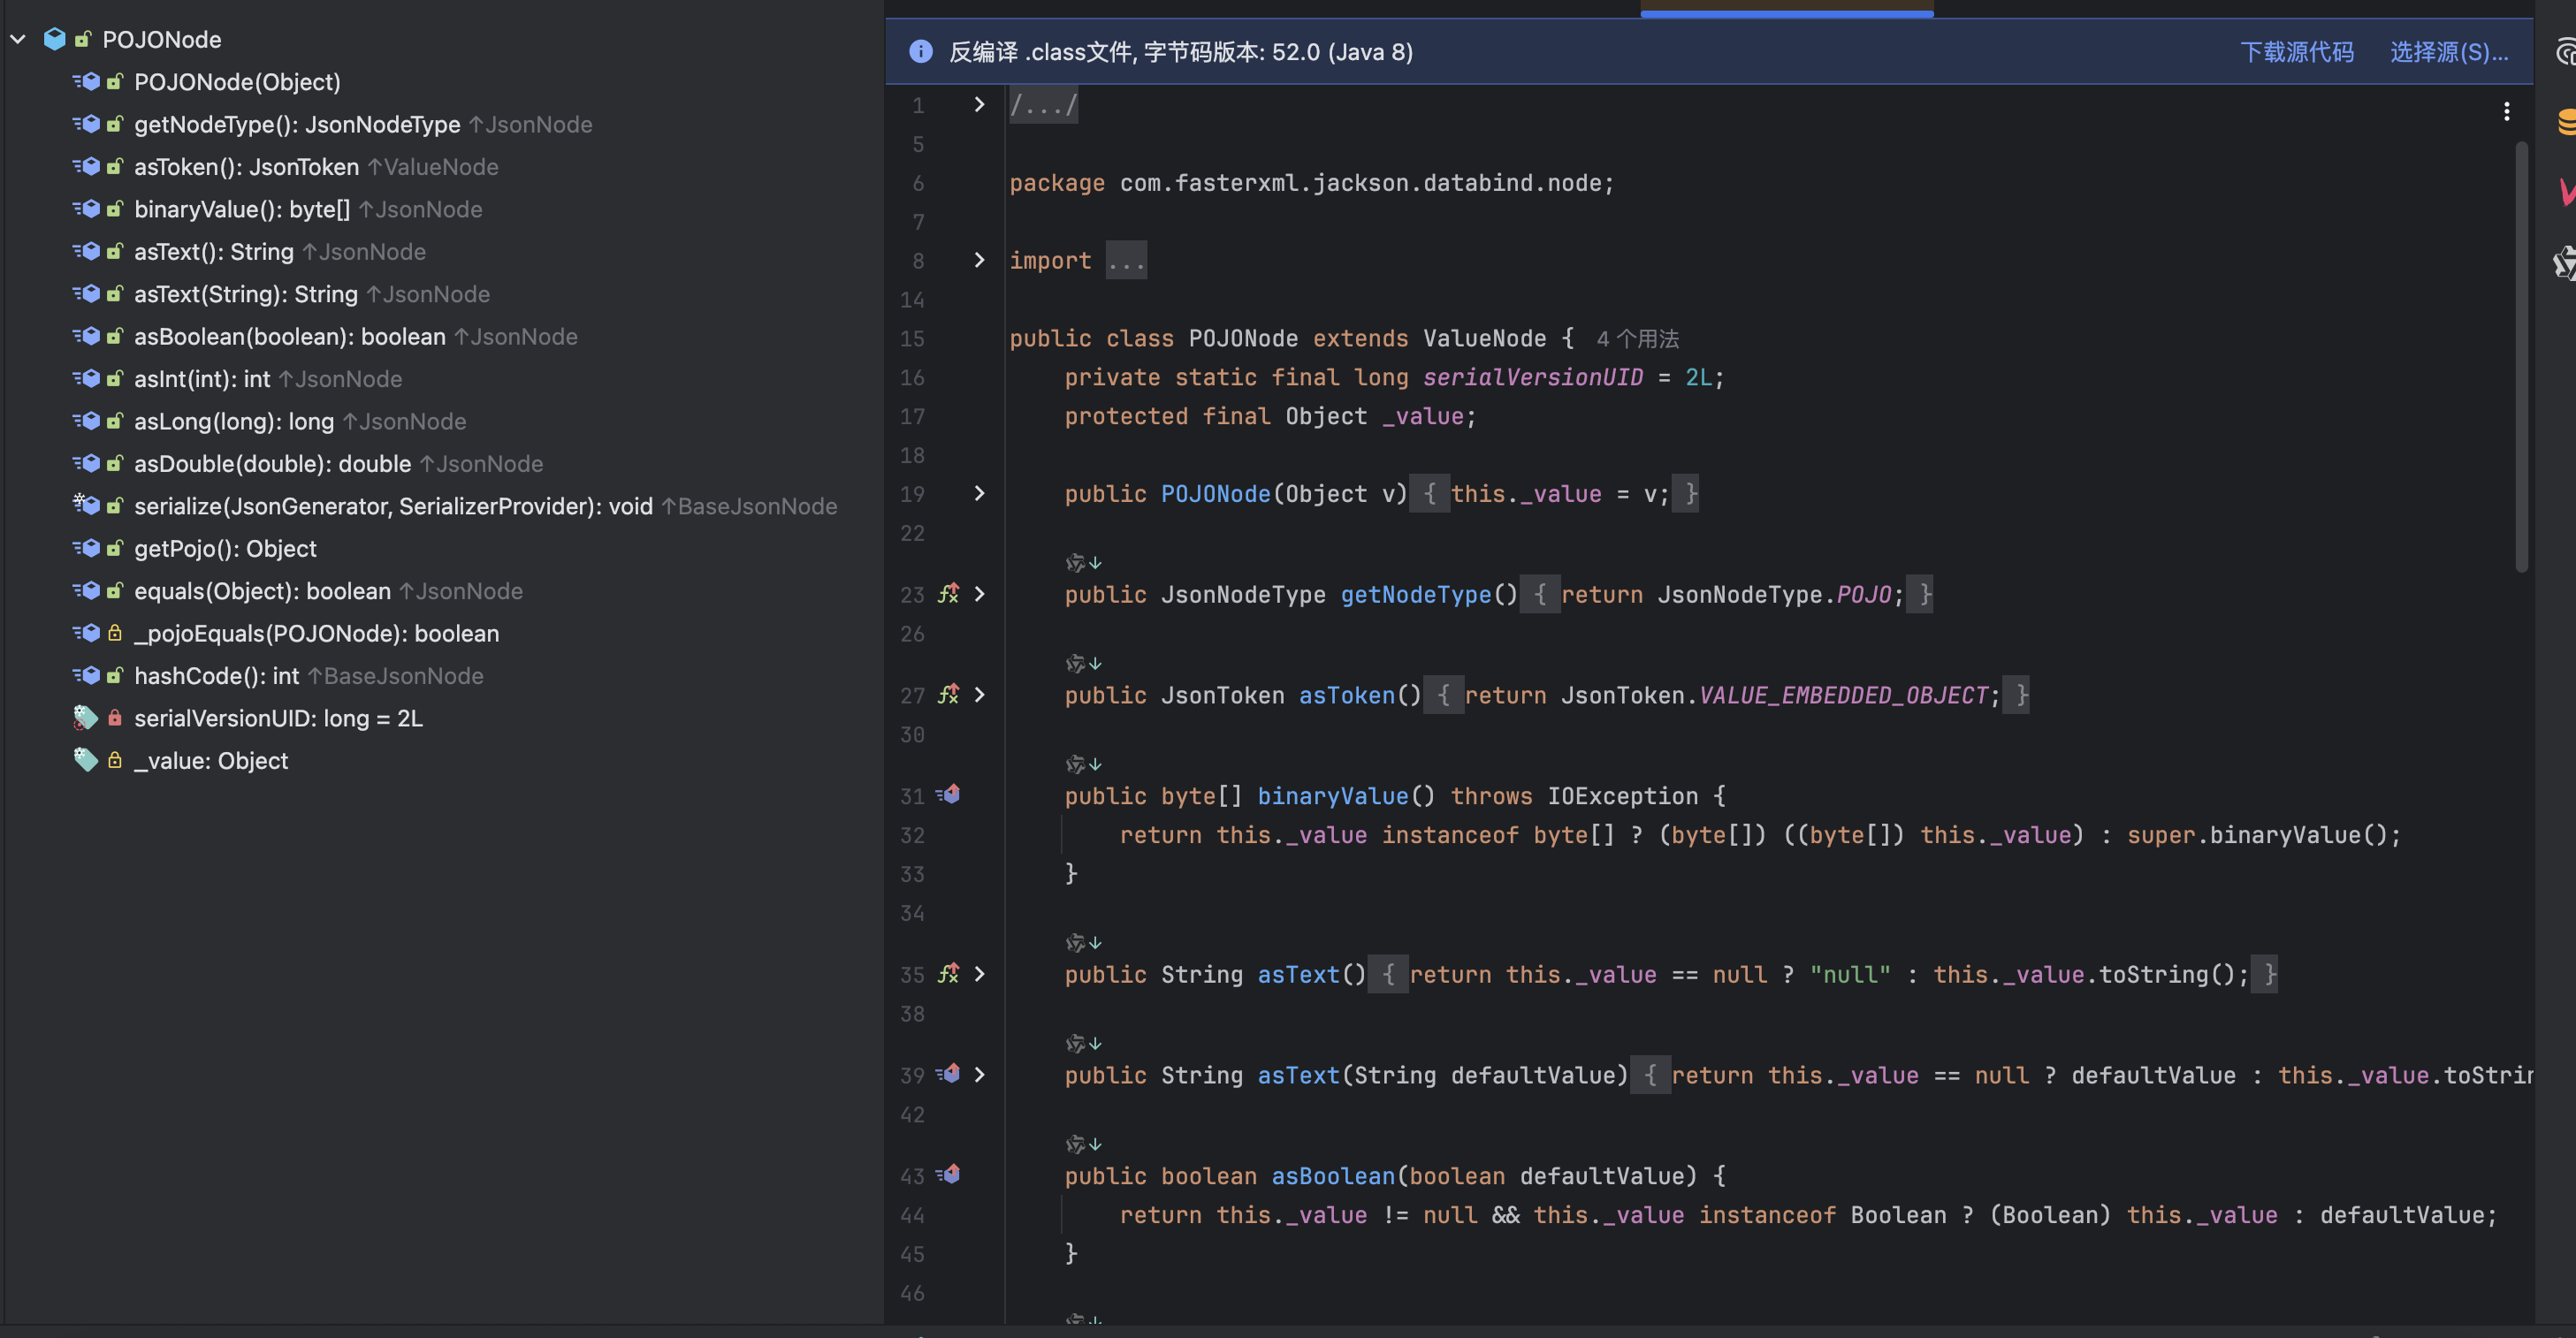Select getPojo(): Object in structure tree
This screenshot has width=2576, height=1338.
[225, 548]
